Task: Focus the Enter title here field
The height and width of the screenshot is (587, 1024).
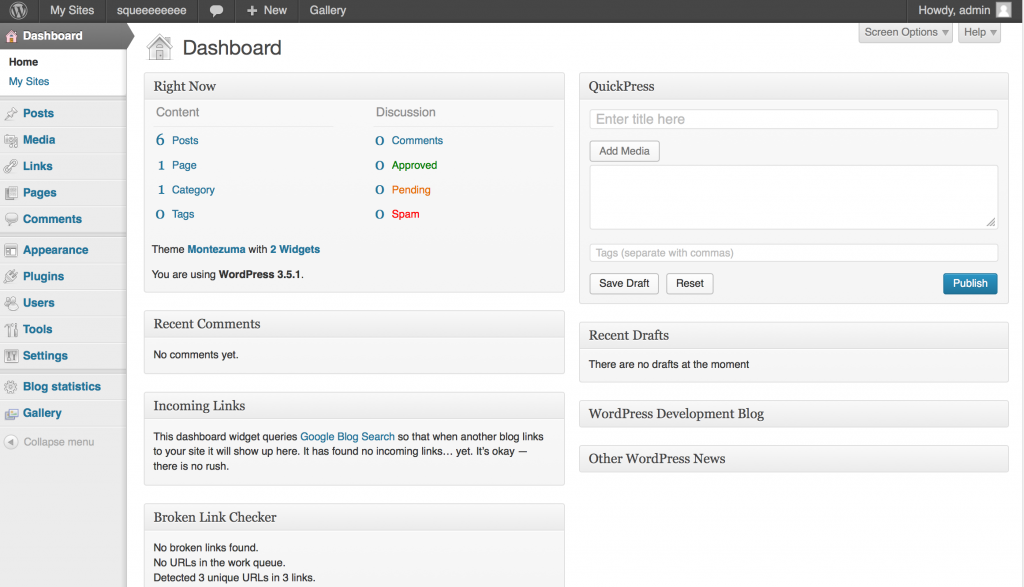Action: click(793, 119)
